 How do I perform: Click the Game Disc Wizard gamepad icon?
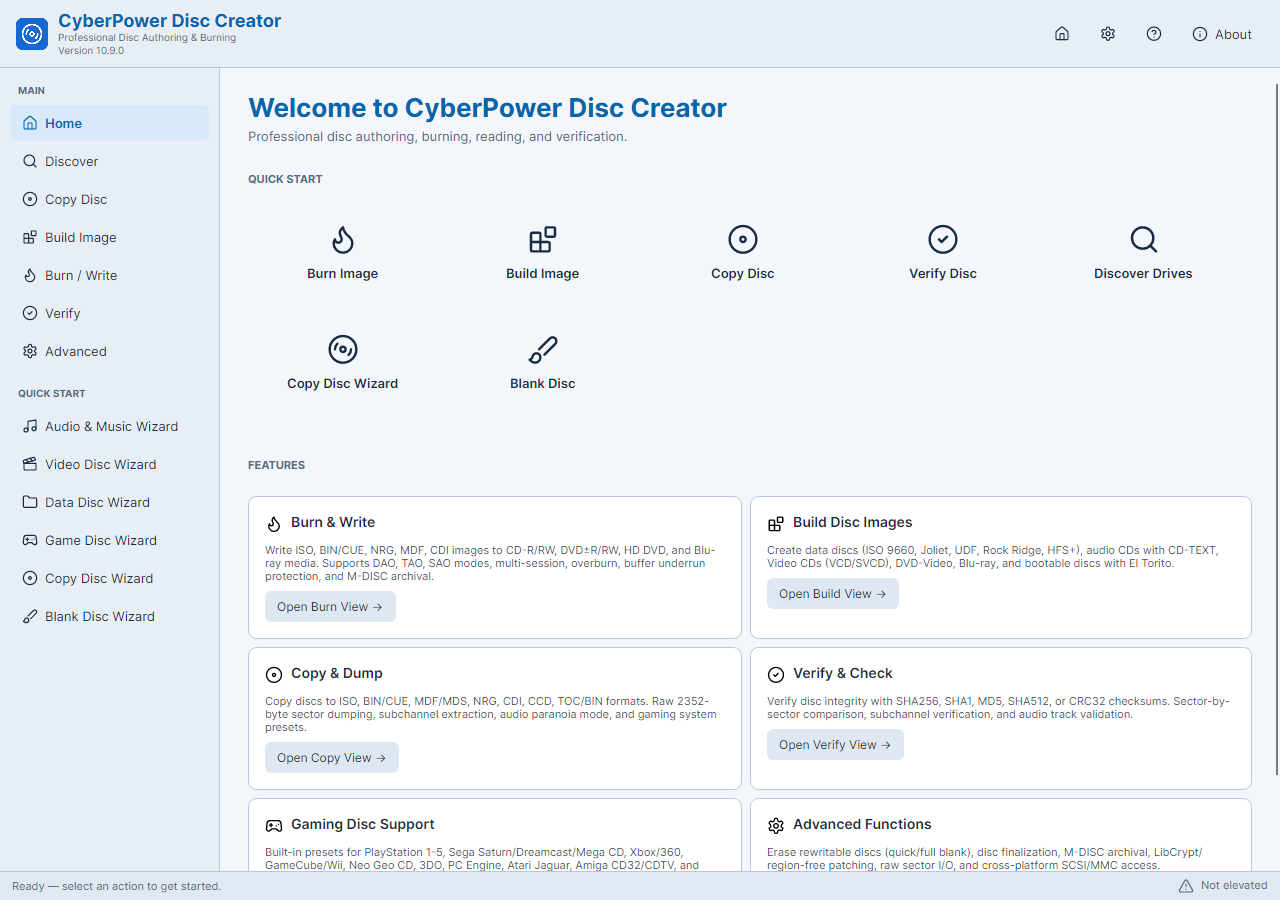(x=30, y=540)
